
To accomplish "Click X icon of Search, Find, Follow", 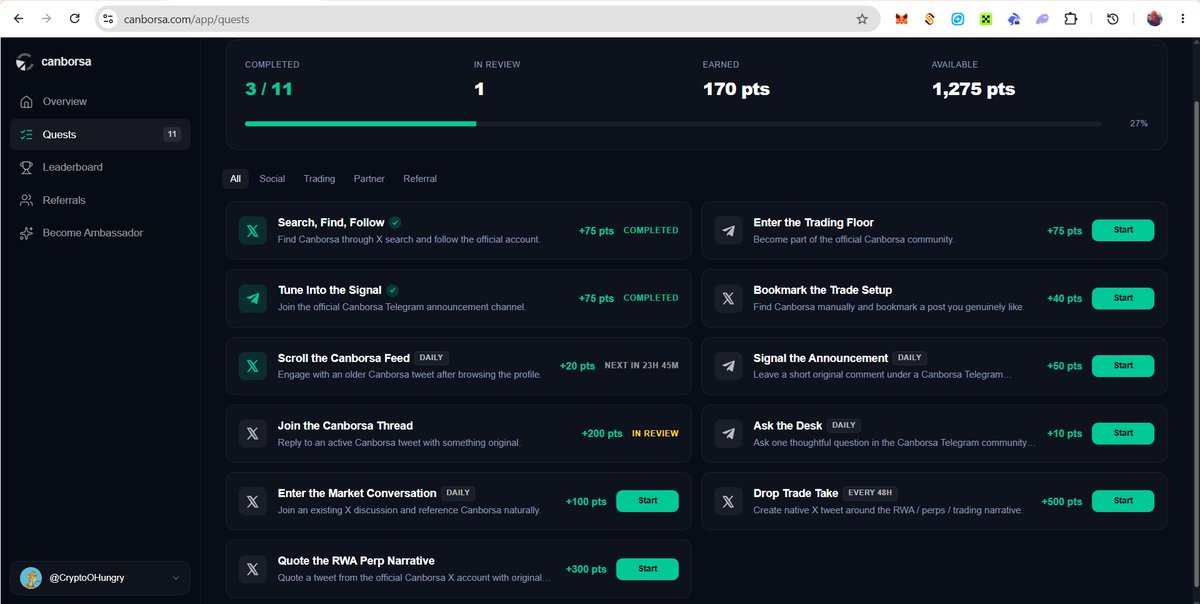I will [x=252, y=230].
